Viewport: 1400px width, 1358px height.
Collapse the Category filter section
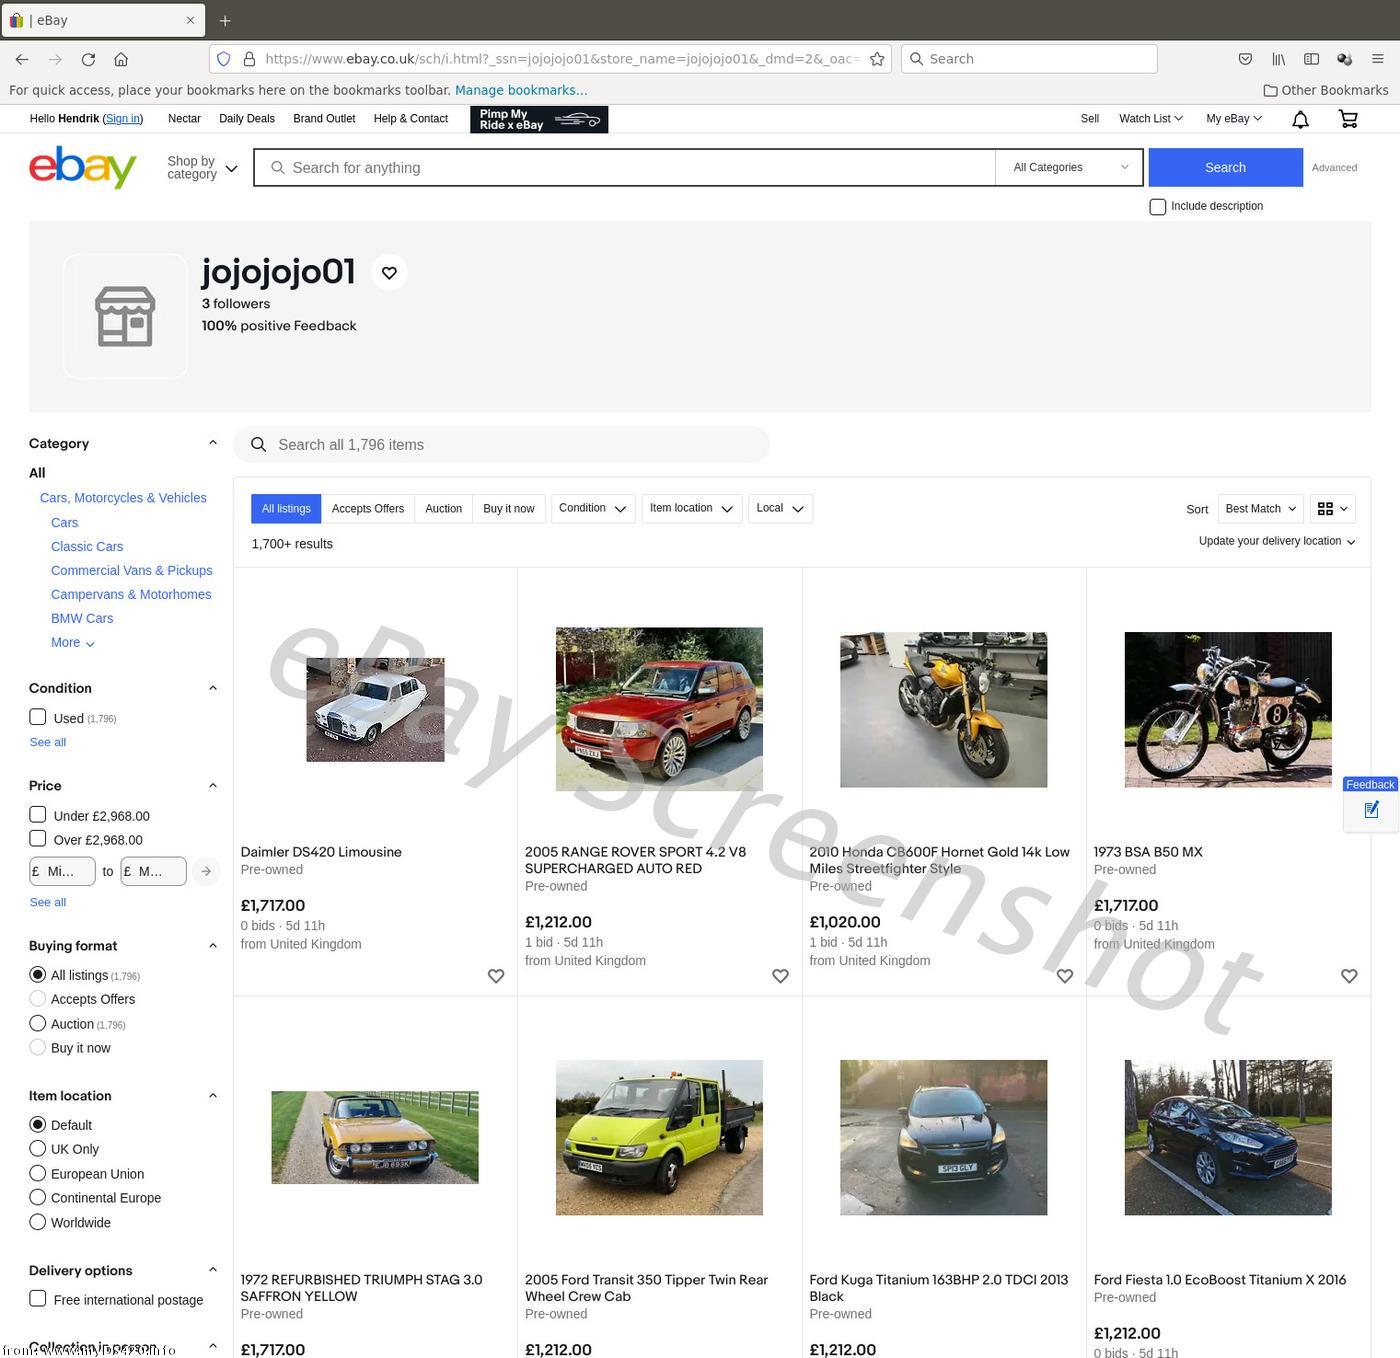click(212, 443)
